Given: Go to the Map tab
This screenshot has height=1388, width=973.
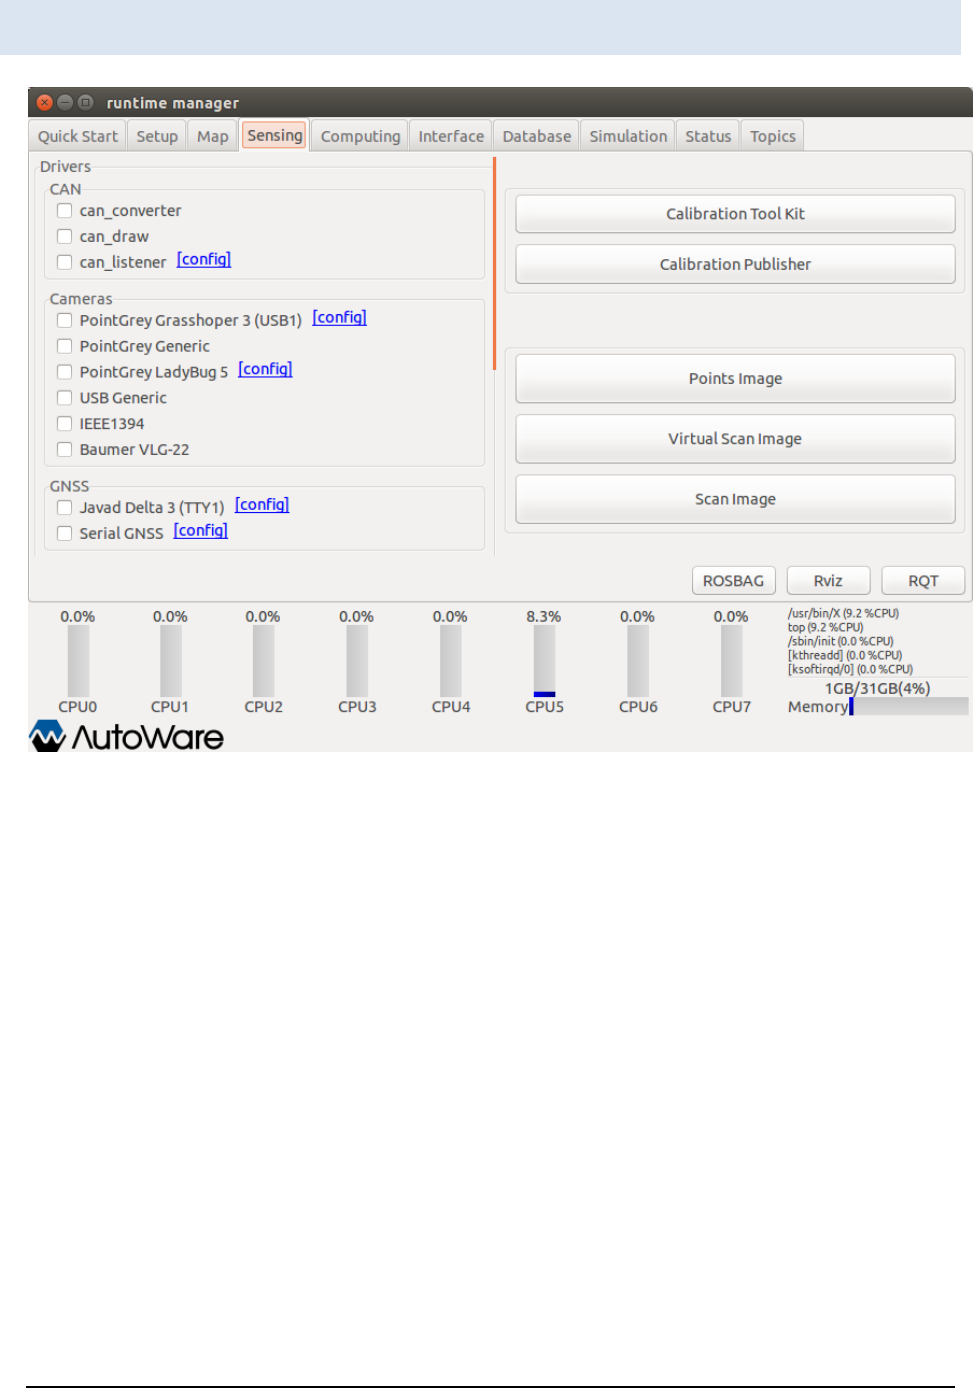Looking at the screenshot, I should tap(212, 136).
